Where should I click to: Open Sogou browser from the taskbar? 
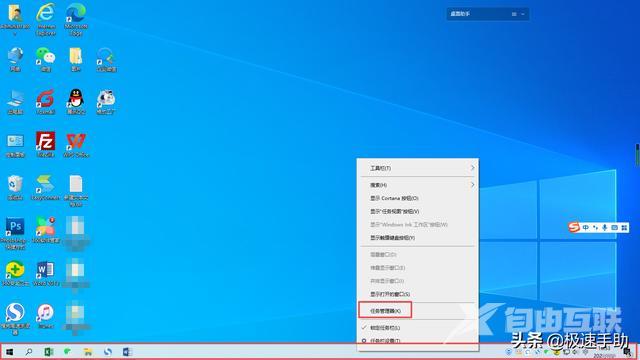108,352
